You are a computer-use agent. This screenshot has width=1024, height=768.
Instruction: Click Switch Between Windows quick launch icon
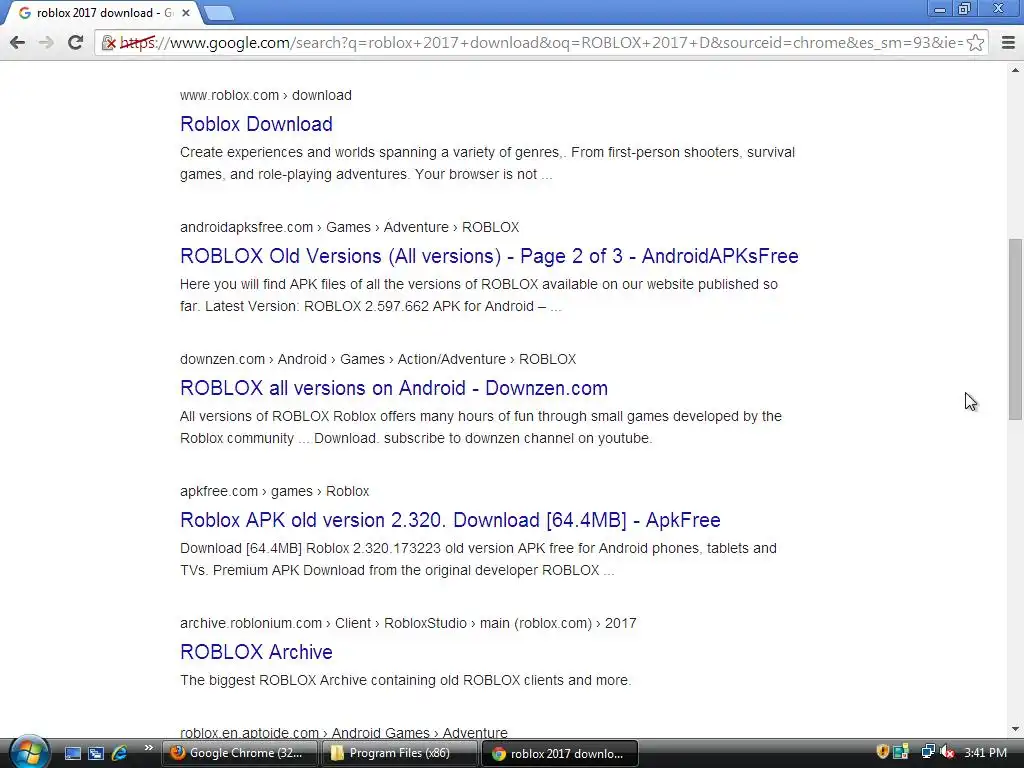(96, 753)
